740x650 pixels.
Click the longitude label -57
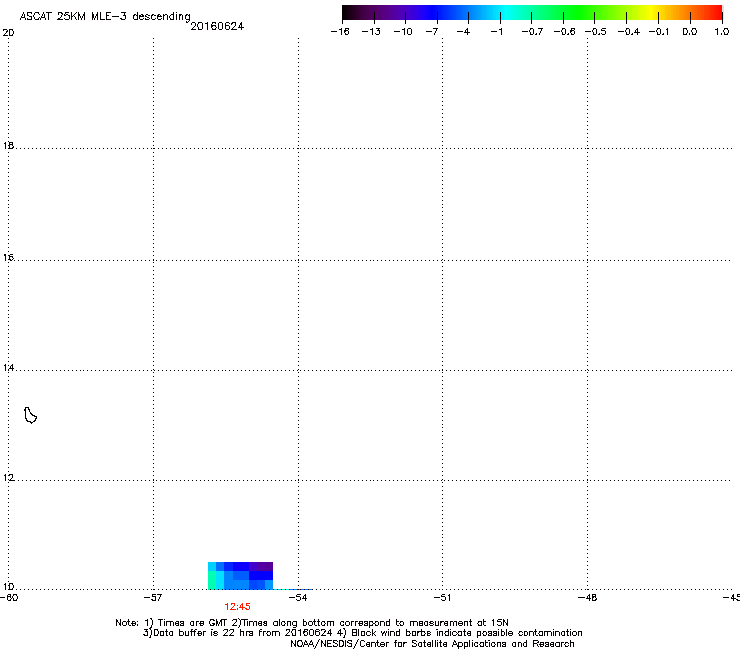tap(152, 598)
